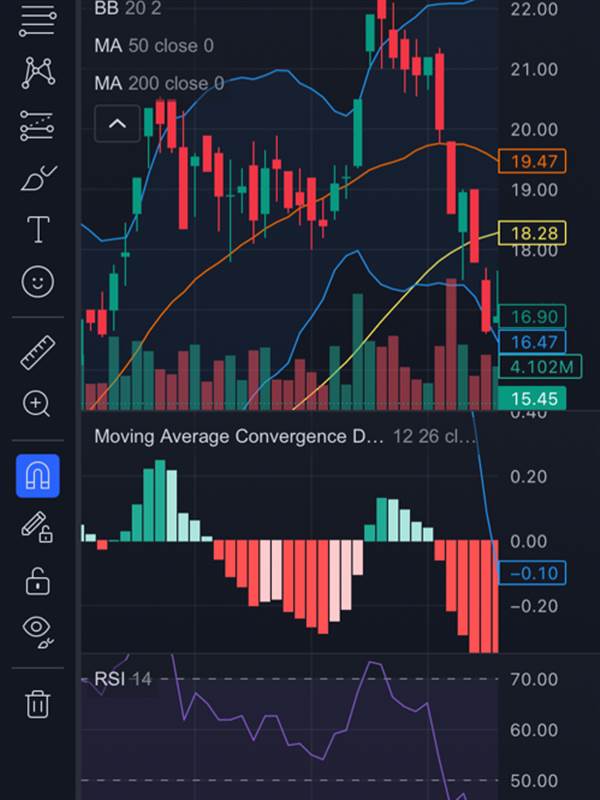Click the -0.10 MACD value label

(x=532, y=572)
